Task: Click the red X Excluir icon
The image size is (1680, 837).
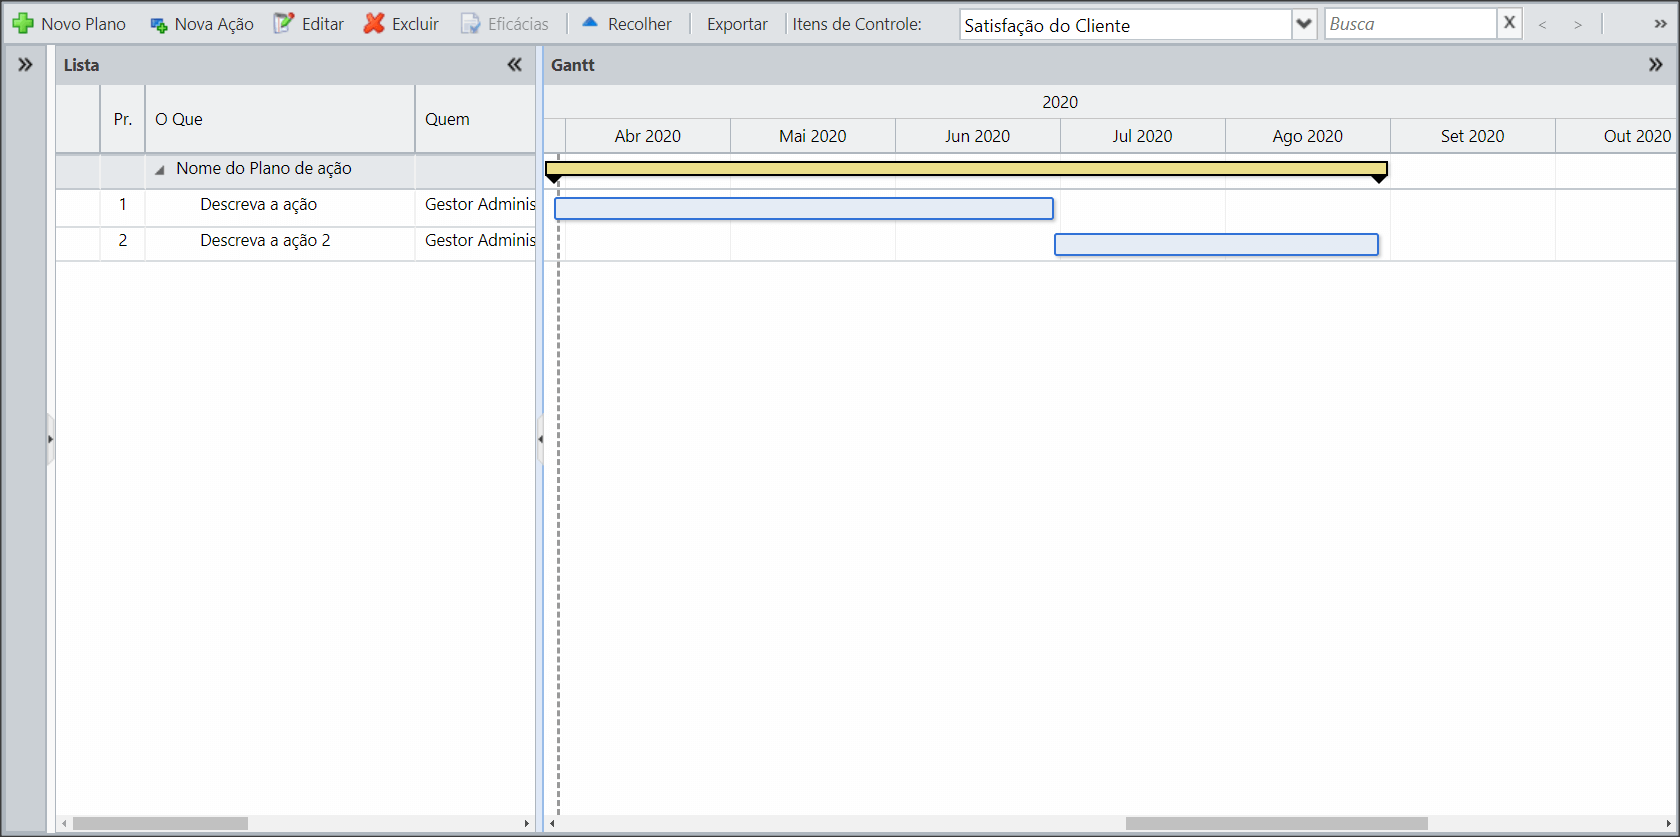Action: (374, 23)
